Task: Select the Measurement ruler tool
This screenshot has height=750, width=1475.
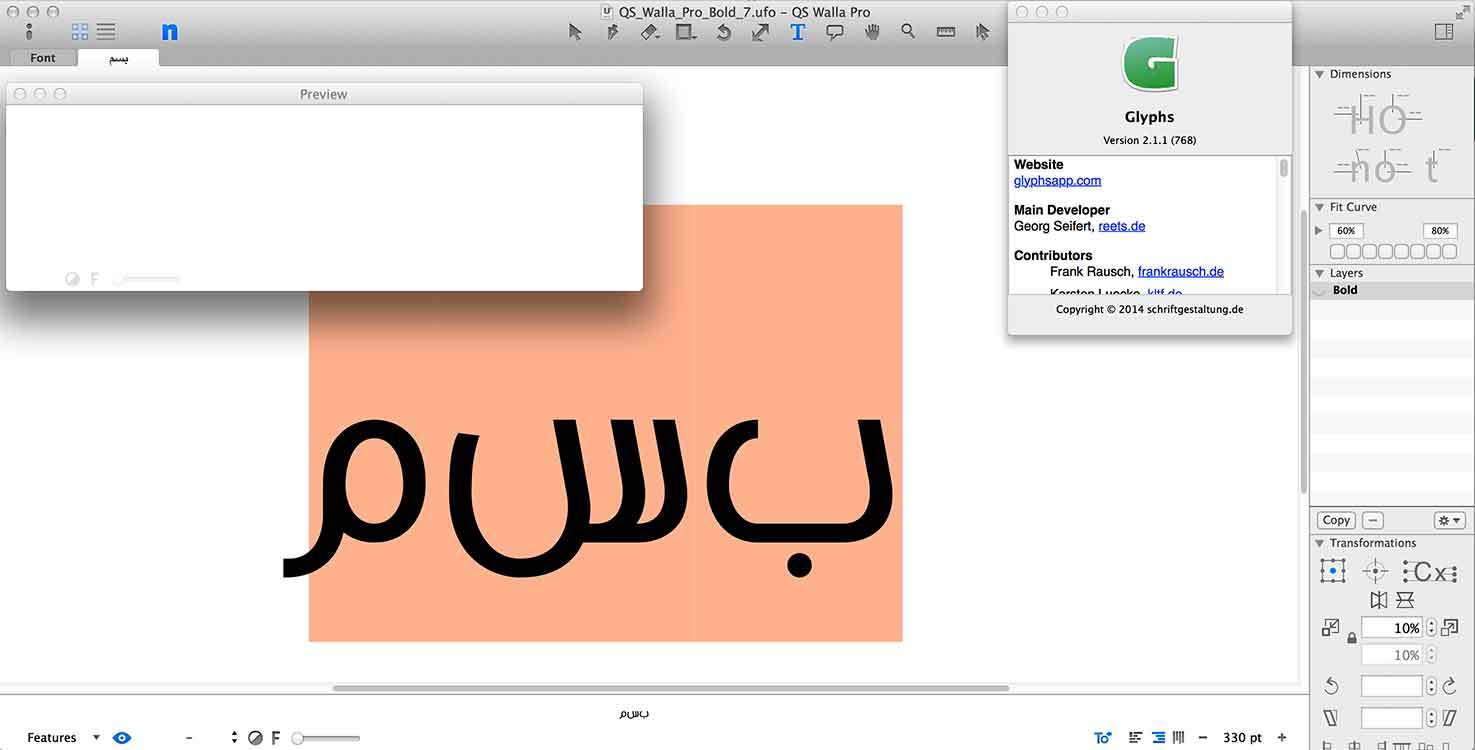Action: [945, 32]
